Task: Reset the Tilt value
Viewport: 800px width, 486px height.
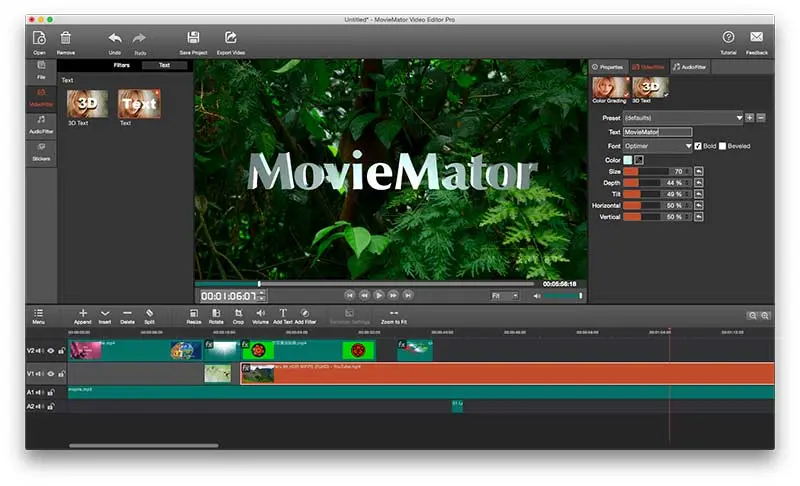Action: pos(699,194)
